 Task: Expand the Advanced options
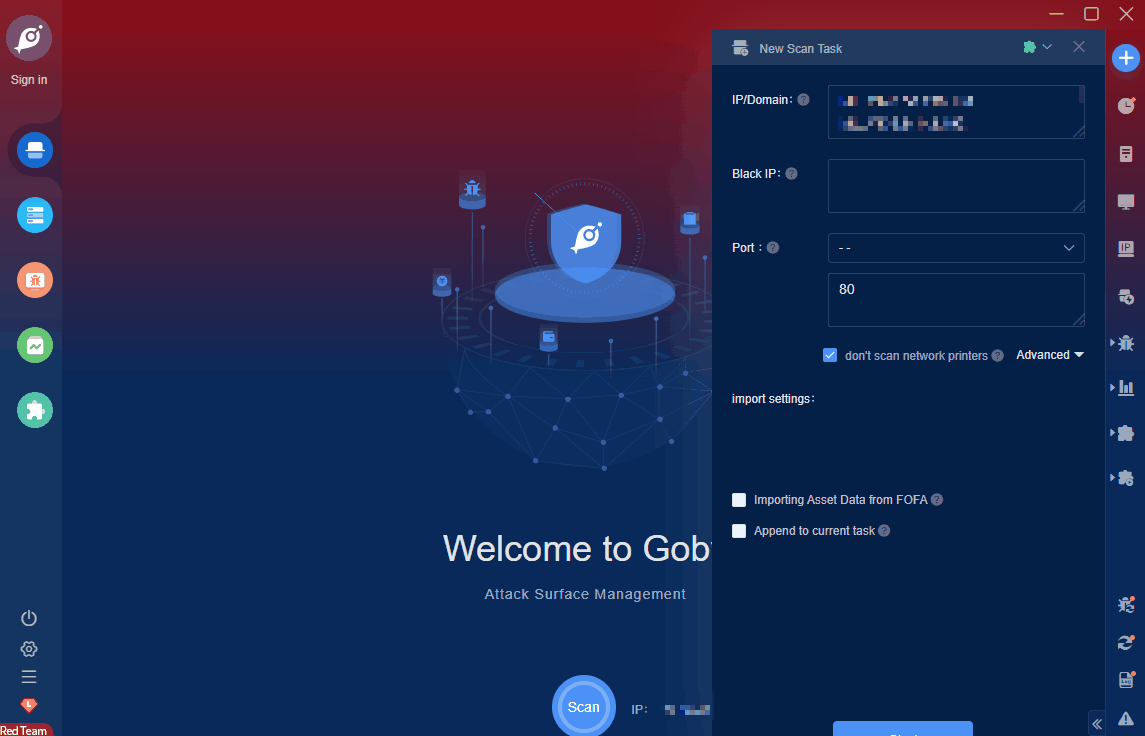pyautogui.click(x=1049, y=355)
